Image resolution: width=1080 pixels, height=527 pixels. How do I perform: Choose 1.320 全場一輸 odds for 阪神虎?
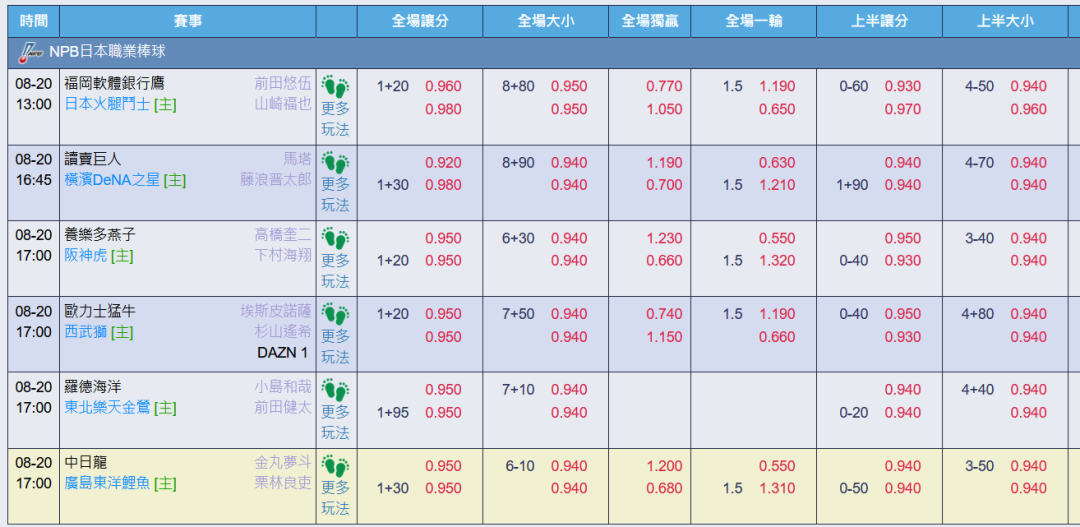777,261
